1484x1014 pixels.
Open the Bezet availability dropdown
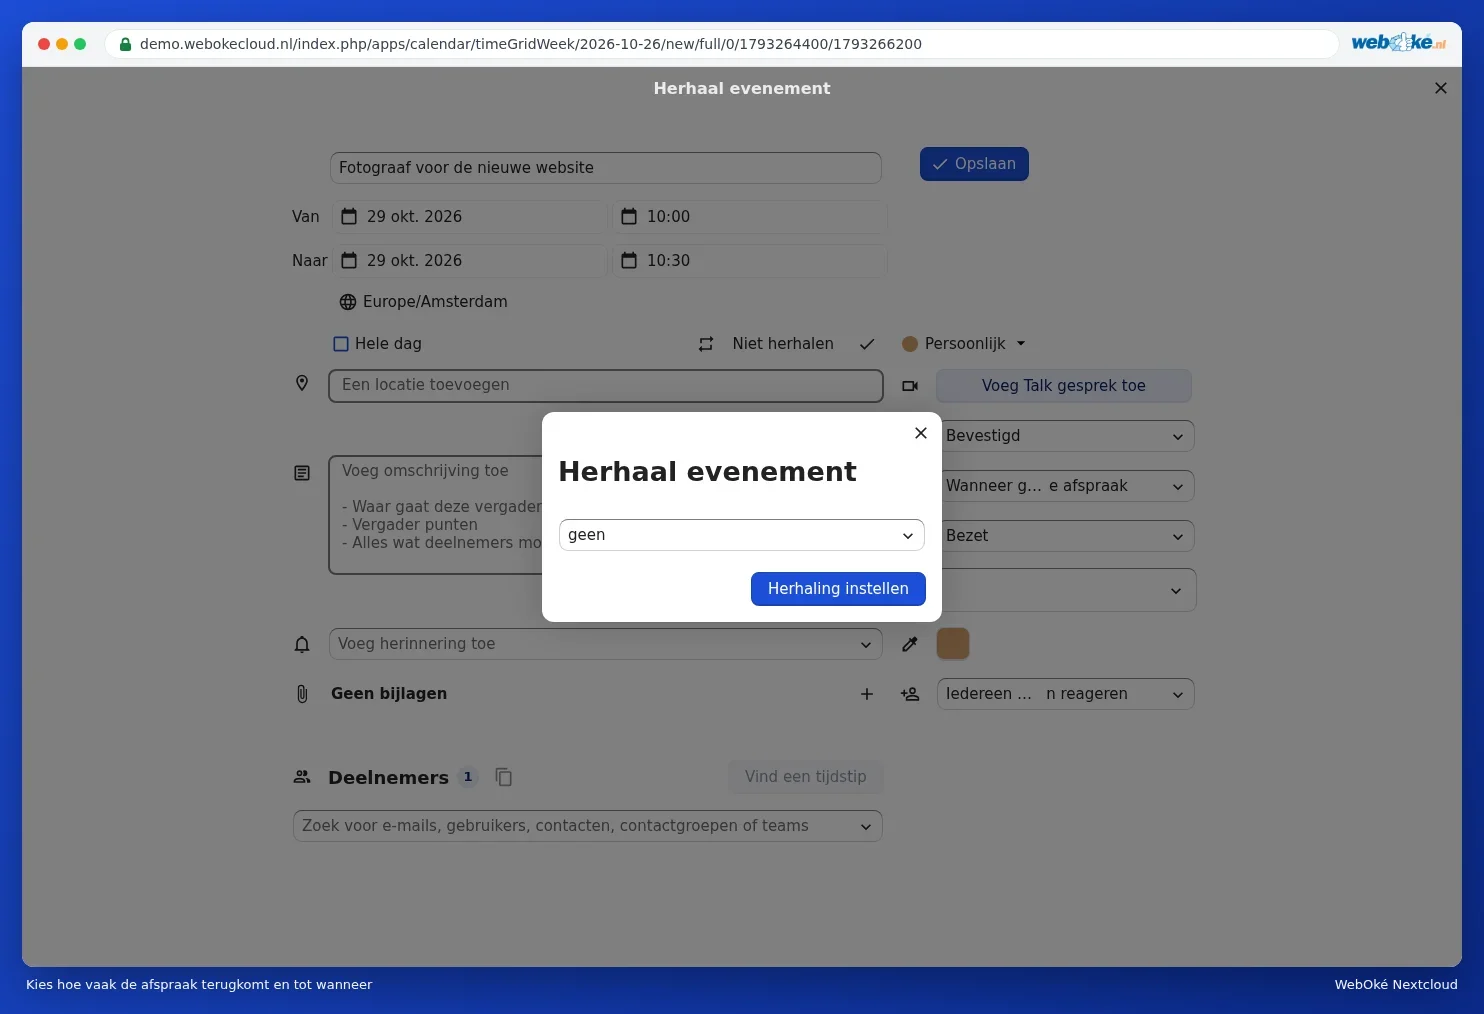pos(1066,536)
